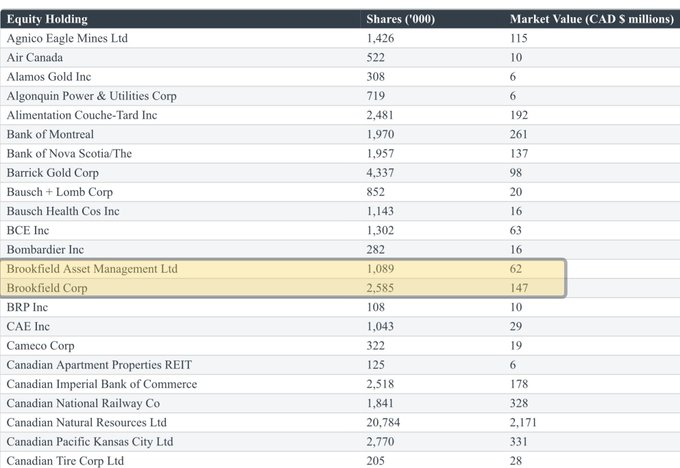Select the BCE Inc name cell

coord(28,230)
